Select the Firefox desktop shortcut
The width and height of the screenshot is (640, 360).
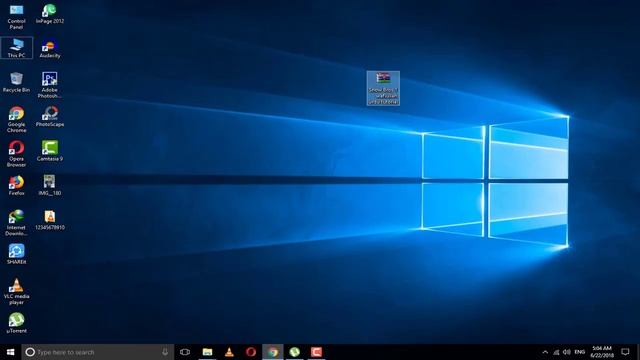click(16, 185)
